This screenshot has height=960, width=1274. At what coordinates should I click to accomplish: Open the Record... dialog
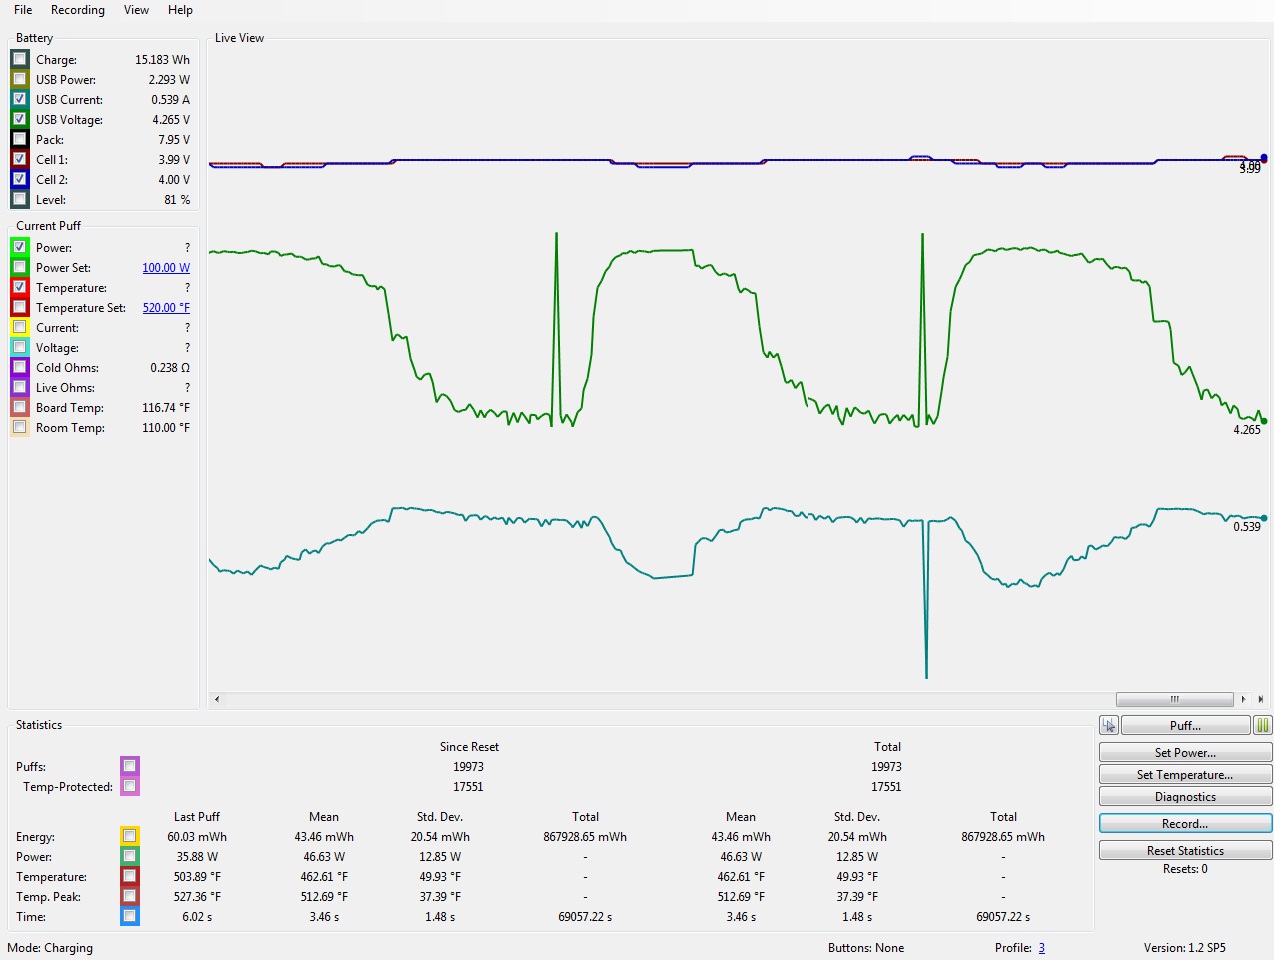coord(1185,824)
